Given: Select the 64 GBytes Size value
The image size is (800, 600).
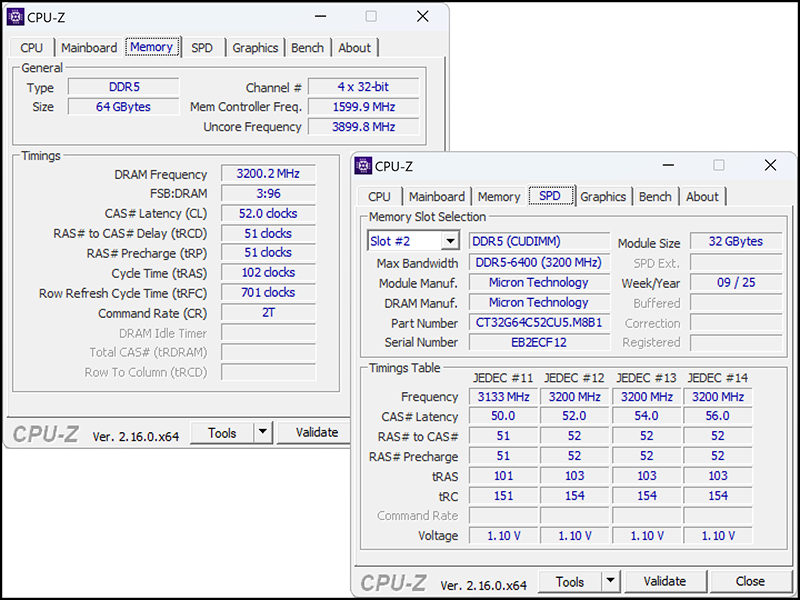Looking at the screenshot, I should point(124,107).
